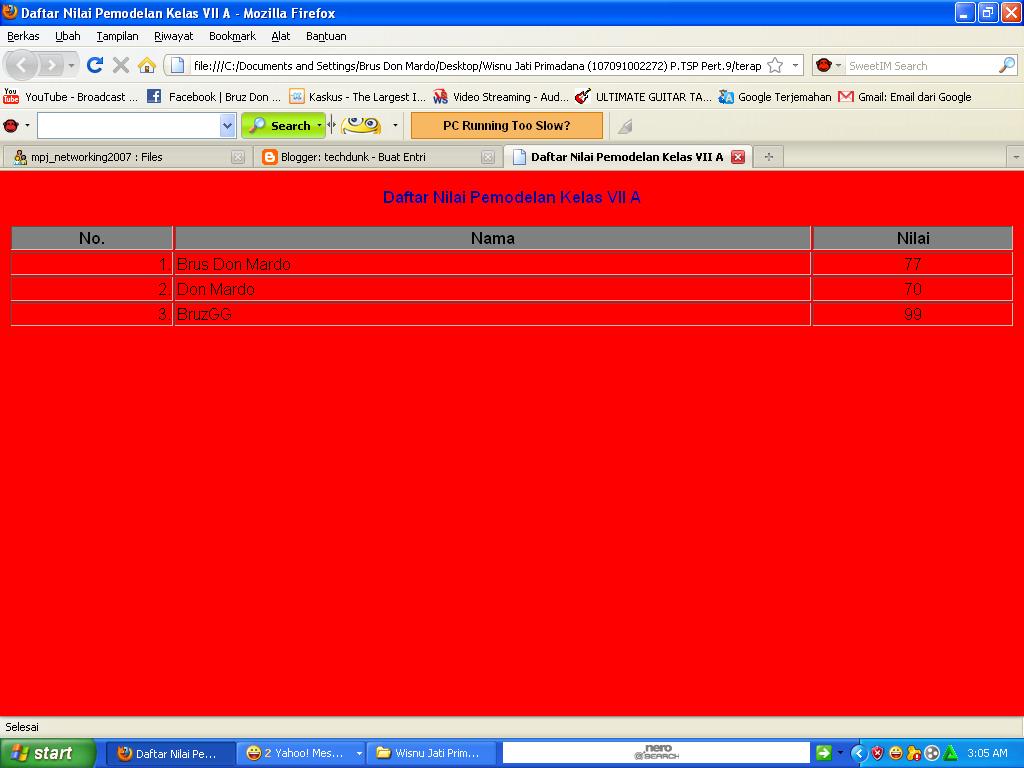
Task: Bookmark this page with the star icon
Action: (775, 65)
